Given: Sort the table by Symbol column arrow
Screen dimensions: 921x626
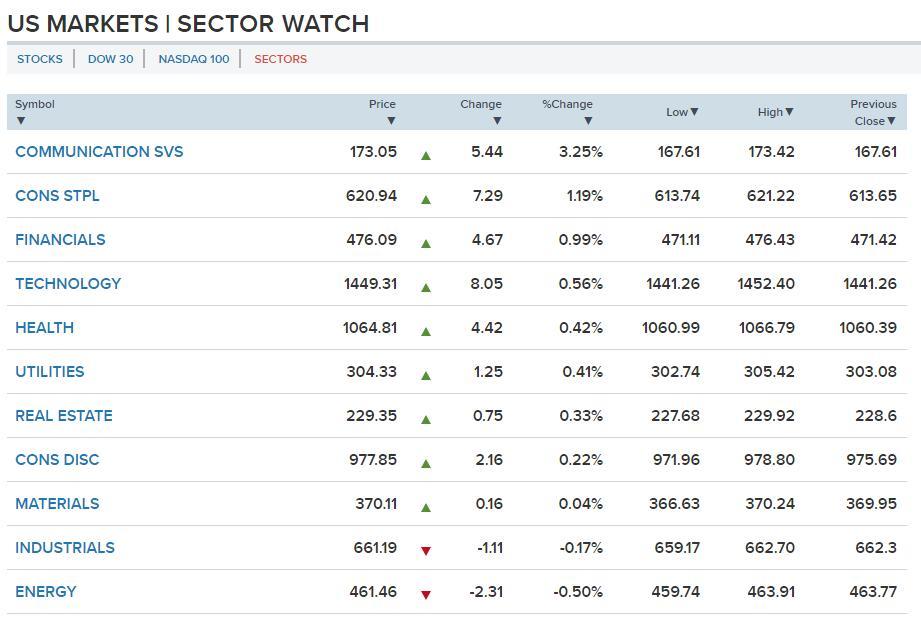Looking at the screenshot, I should click(21, 121).
